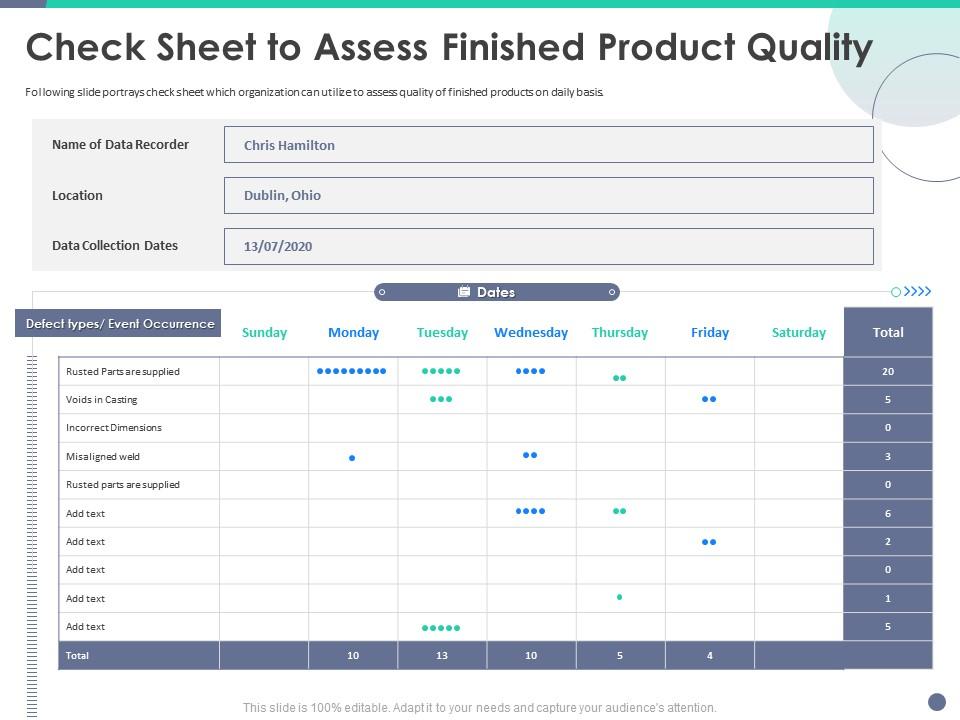The image size is (960, 720).
Task: Click the Location field showing Dublin, Ohio
Action: pos(548,196)
